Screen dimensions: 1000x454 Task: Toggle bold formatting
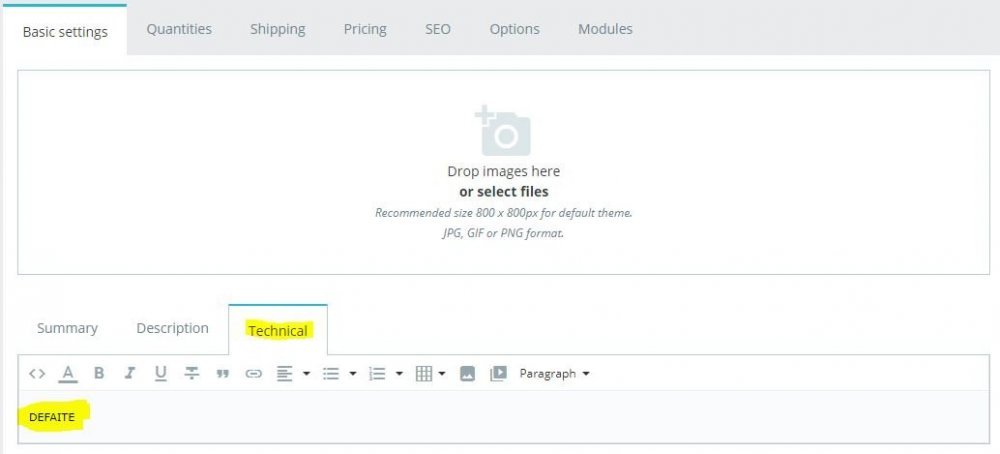pos(99,374)
